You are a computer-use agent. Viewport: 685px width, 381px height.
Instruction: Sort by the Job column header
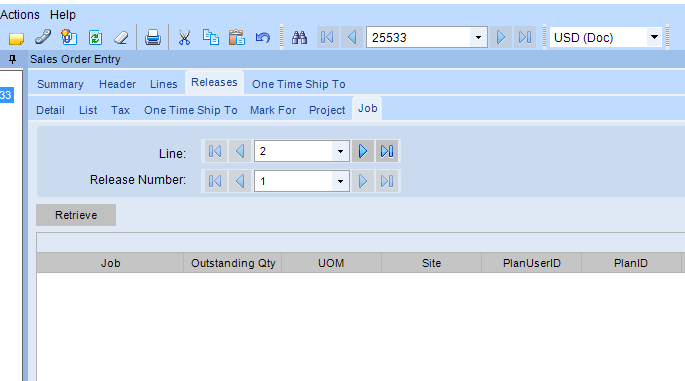(x=110, y=263)
